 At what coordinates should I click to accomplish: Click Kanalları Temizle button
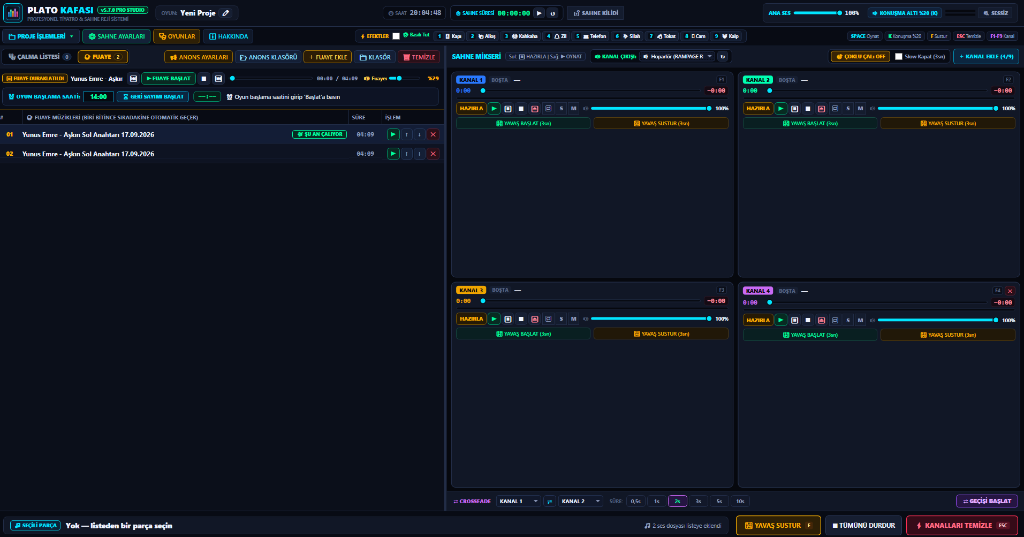tap(962, 525)
